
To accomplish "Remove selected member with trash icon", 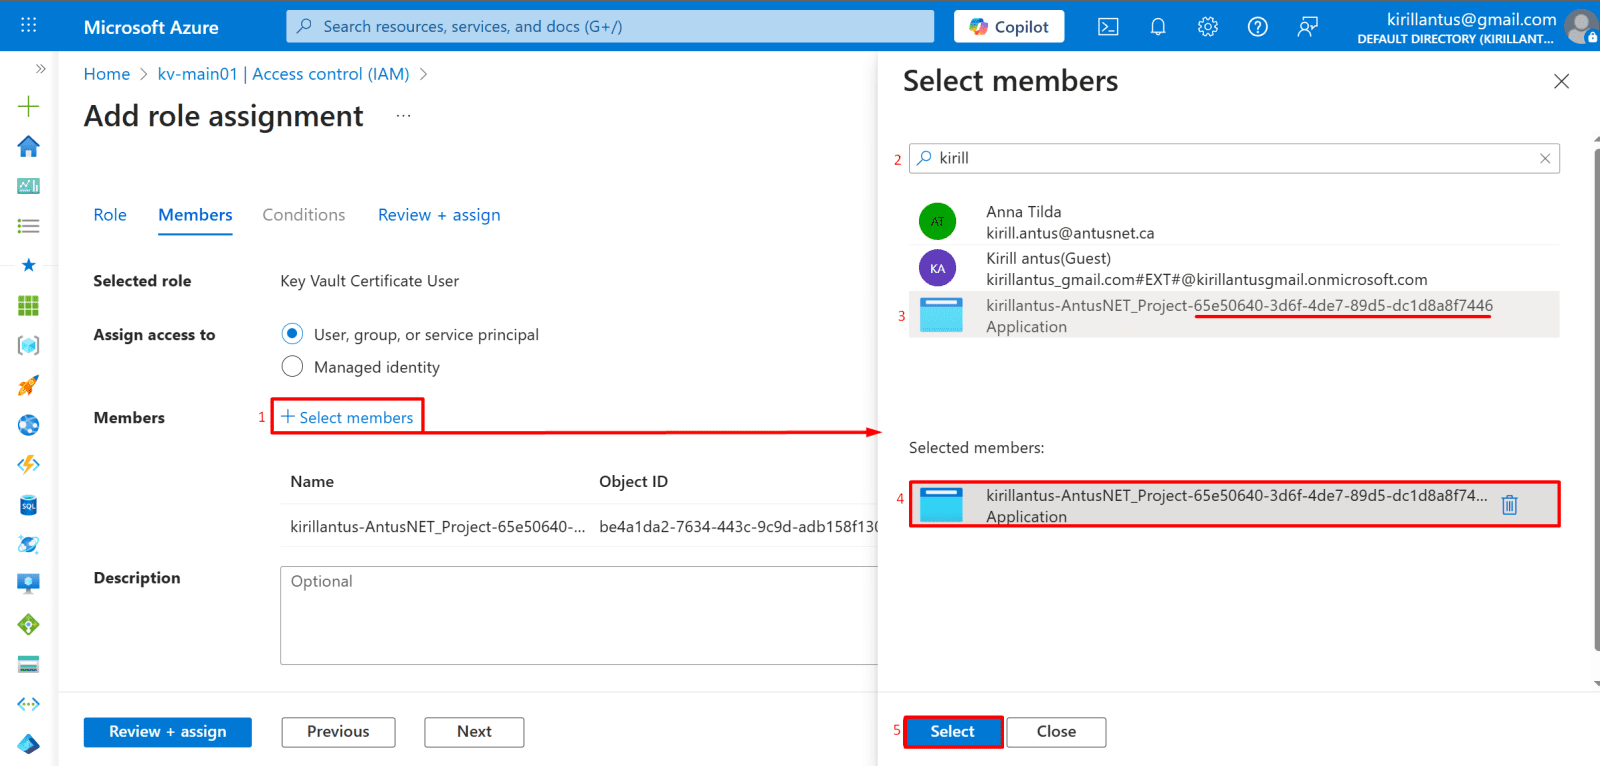I will tap(1509, 505).
